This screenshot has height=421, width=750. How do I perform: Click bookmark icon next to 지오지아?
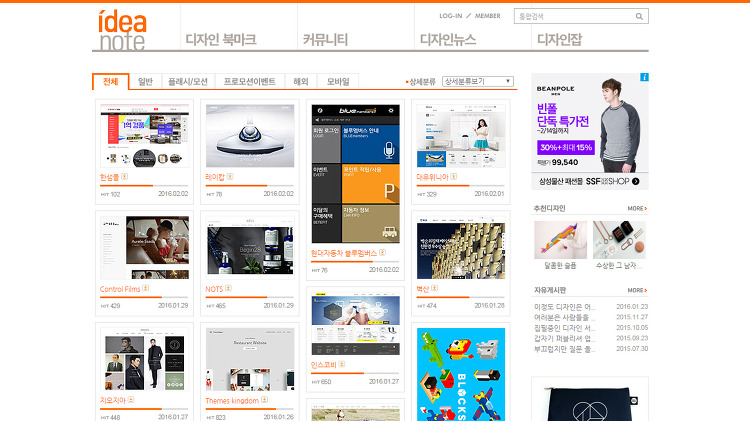point(131,399)
